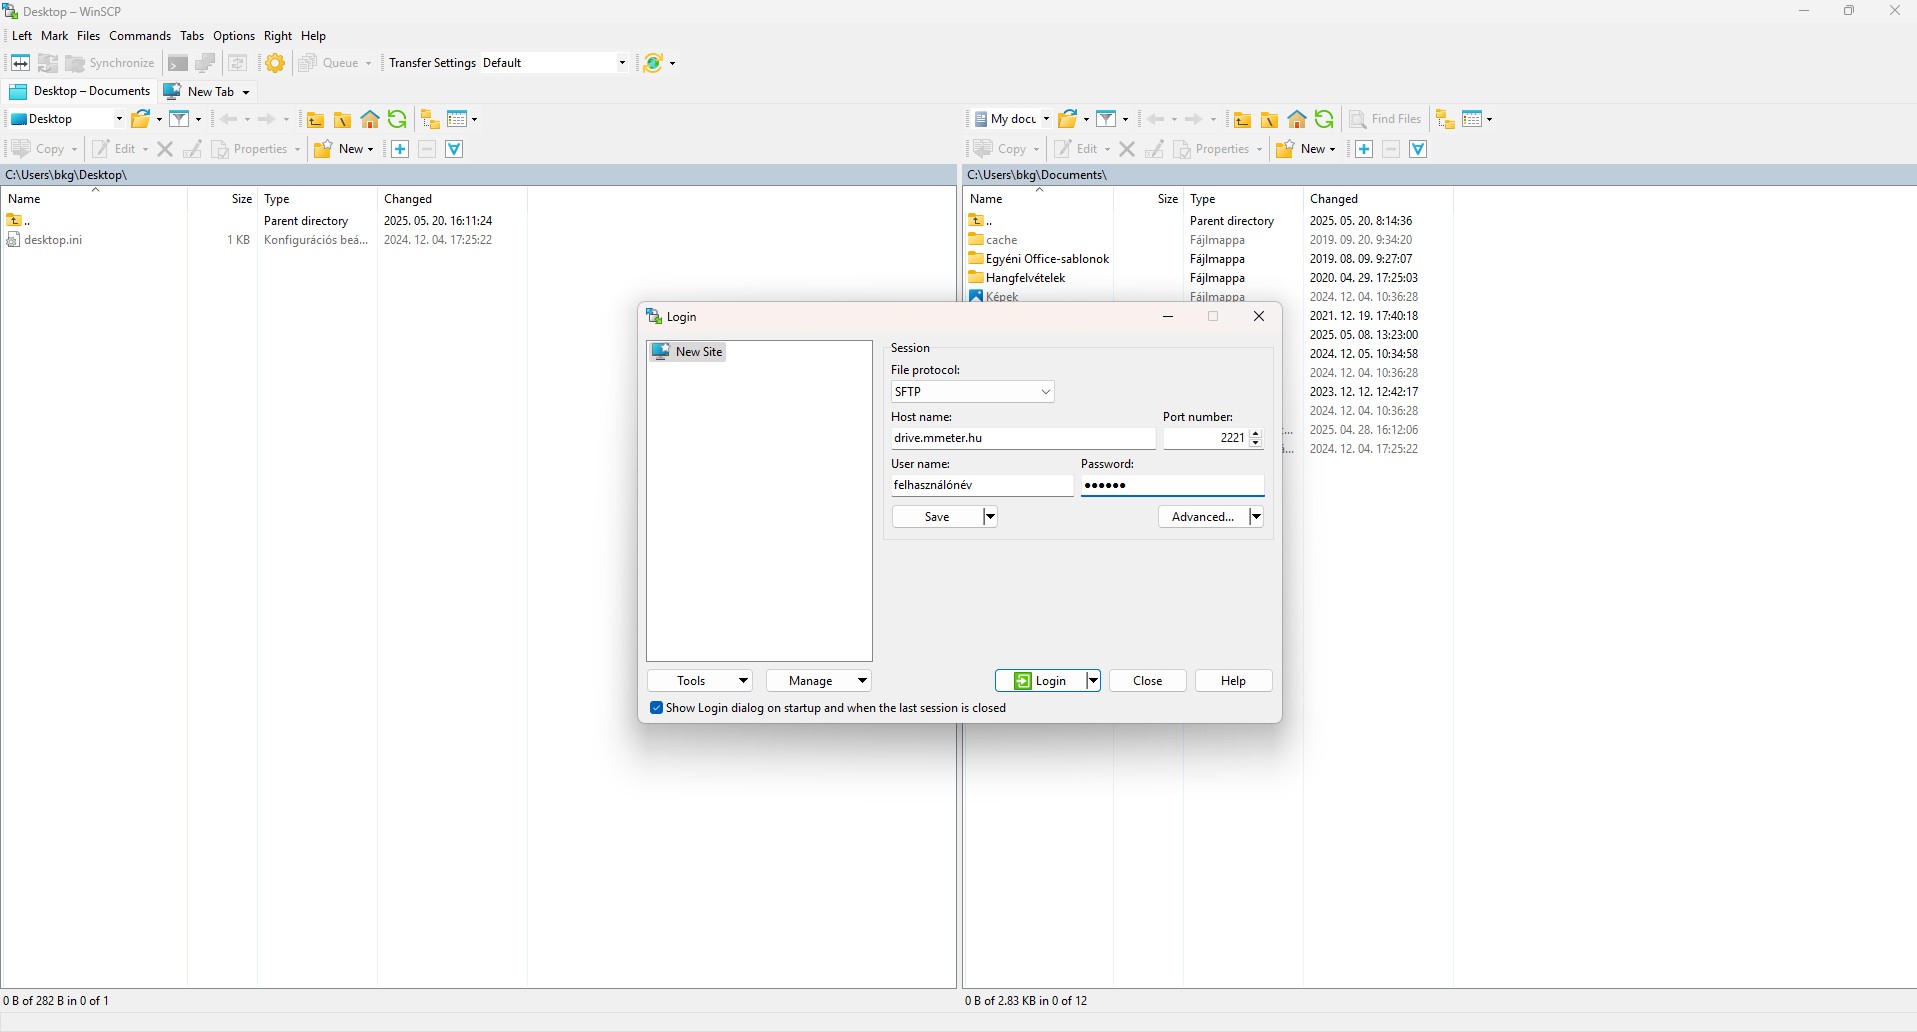The width and height of the screenshot is (1917, 1032).
Task: Select Egyéni Office-sablonok folder
Action: click(x=1039, y=259)
